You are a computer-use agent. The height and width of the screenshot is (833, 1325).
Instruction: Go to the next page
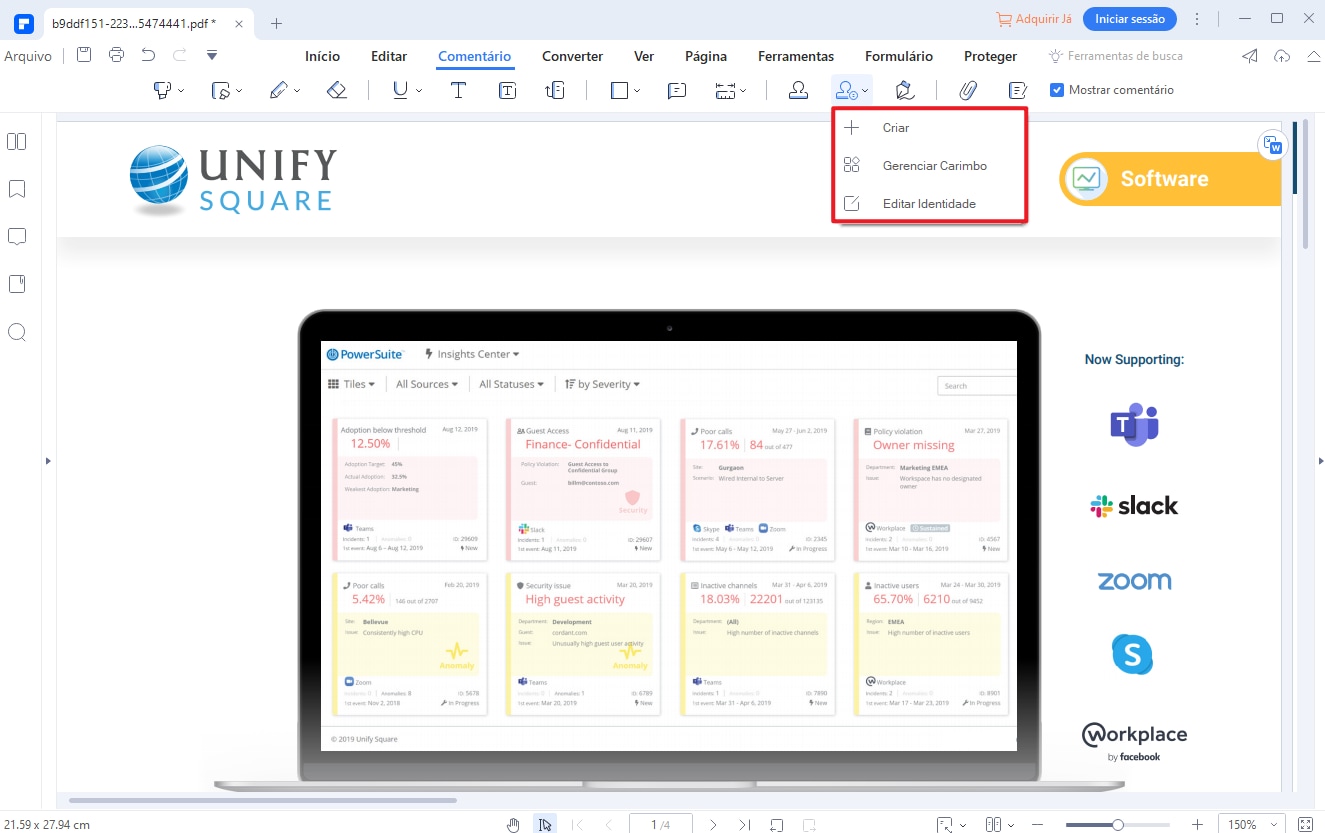tap(713, 825)
